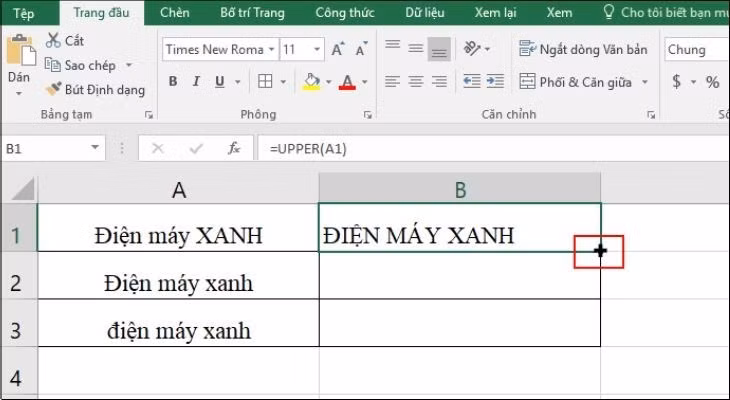Click the text orientation icon

[x=472, y=48]
